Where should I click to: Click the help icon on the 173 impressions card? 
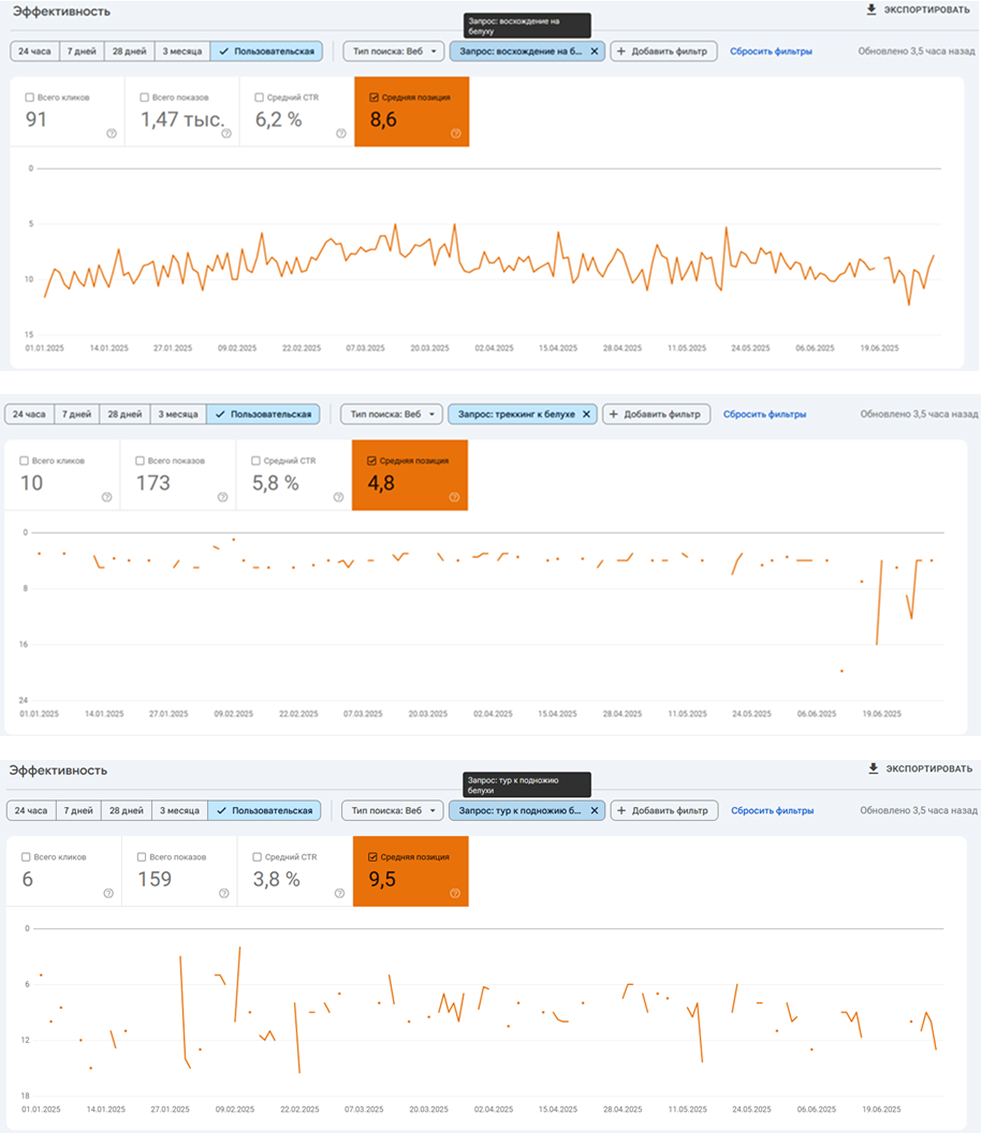[224, 497]
